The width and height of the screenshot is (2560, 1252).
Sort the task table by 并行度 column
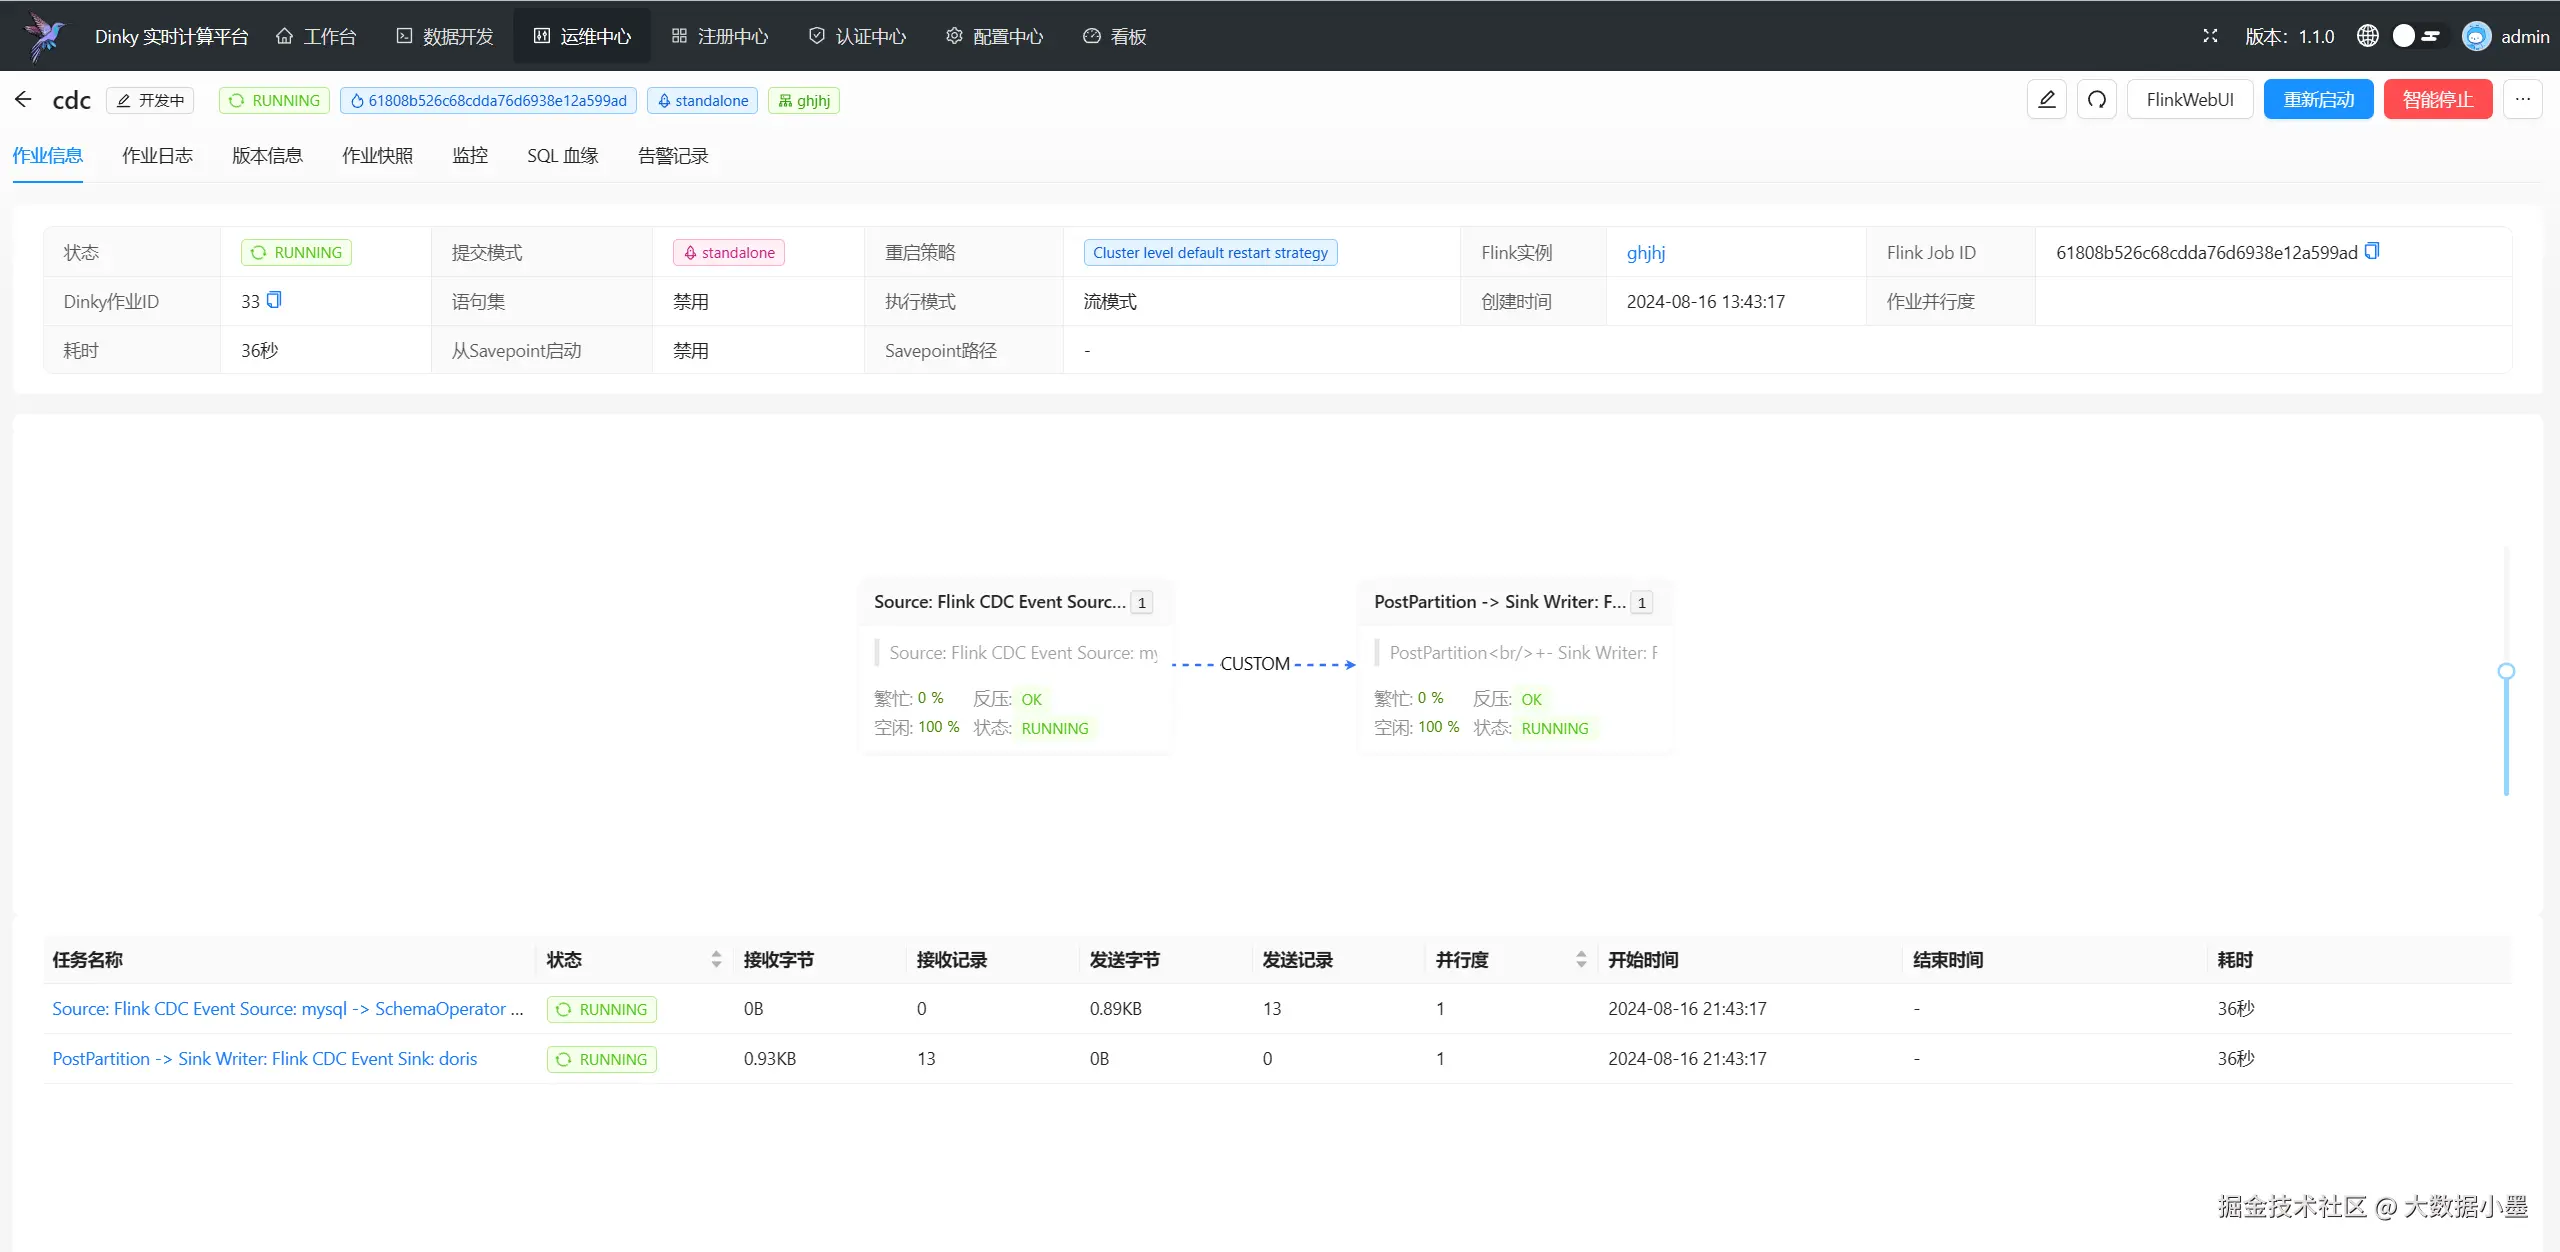click(x=1581, y=960)
